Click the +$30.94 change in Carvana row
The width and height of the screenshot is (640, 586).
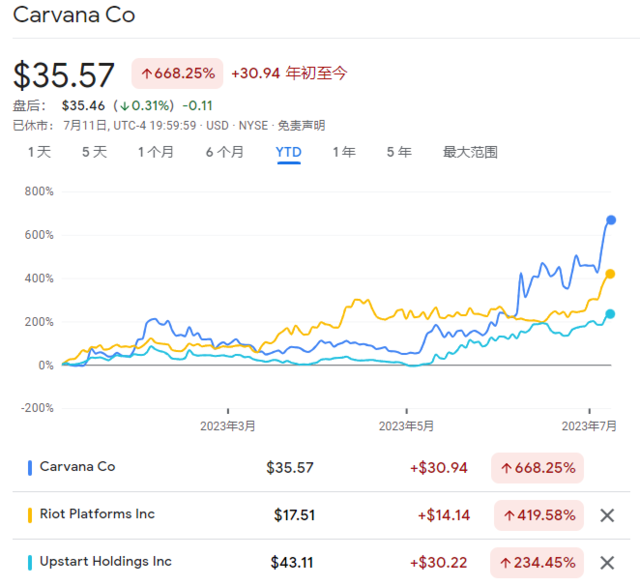pos(439,468)
